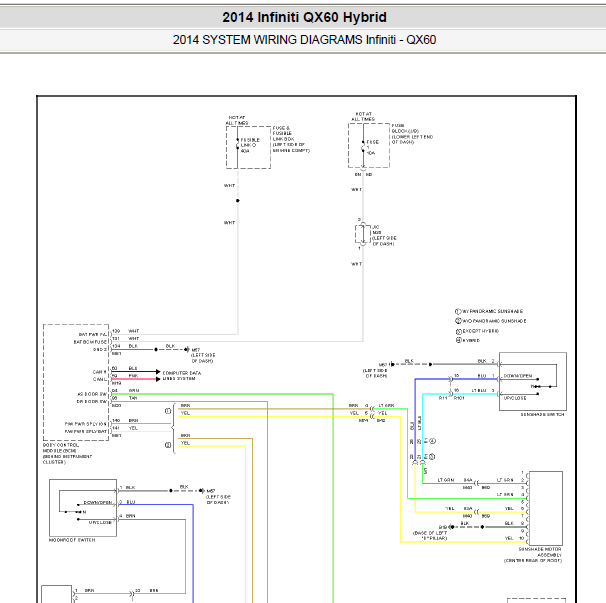Image resolution: width=606 pixels, height=603 pixels.
Task: Click the "2014 SYSTEM WIRING DIAGRAMS Infiniti - QX60" subtitle
Action: 304,40
